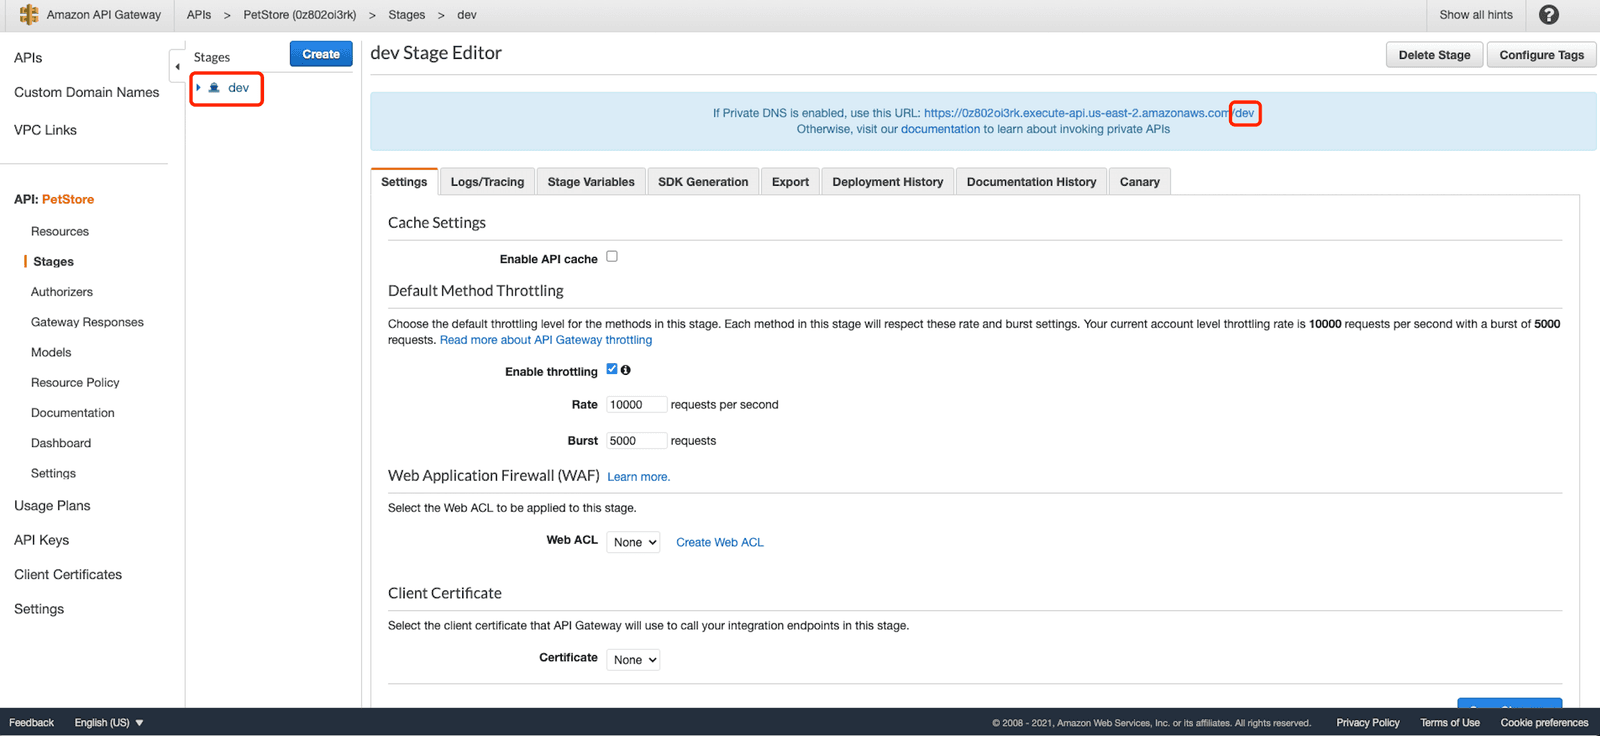The width and height of the screenshot is (1600, 736).
Task: Open Dashboard in the sidebar
Action: pos(61,443)
